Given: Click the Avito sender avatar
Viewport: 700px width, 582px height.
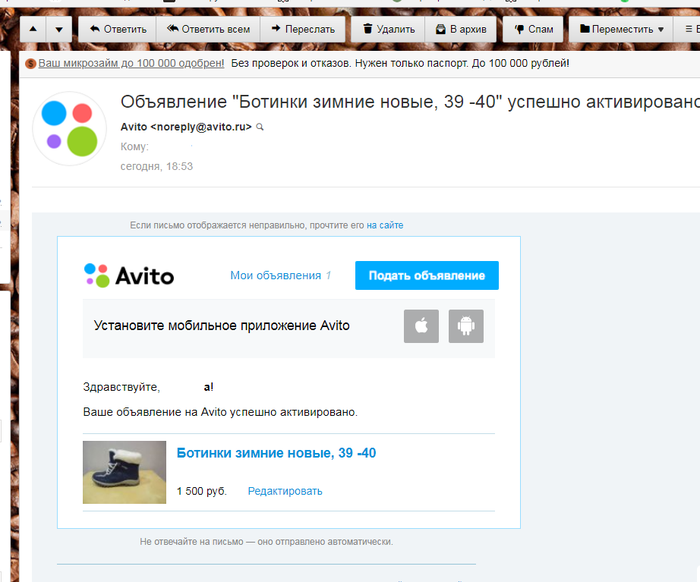Looking at the screenshot, I should (x=69, y=128).
